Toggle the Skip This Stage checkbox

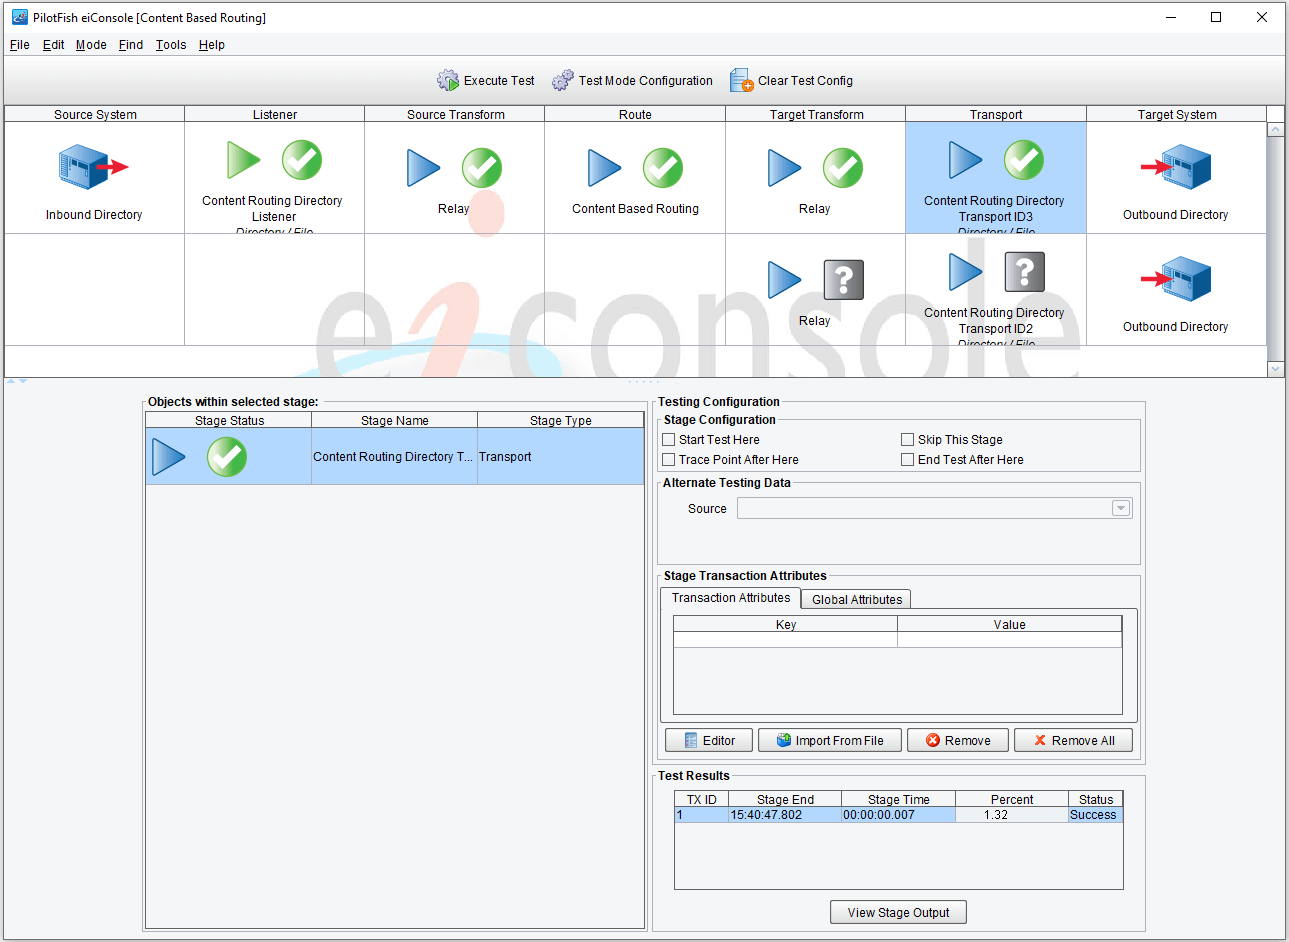click(x=908, y=440)
